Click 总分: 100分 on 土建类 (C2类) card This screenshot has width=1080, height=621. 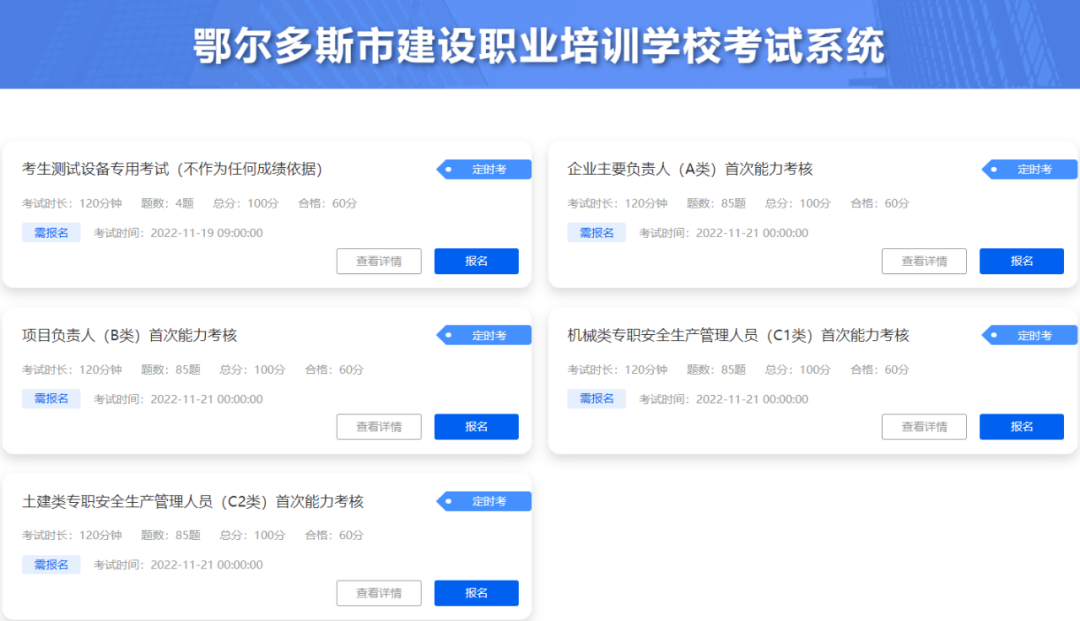(252, 535)
